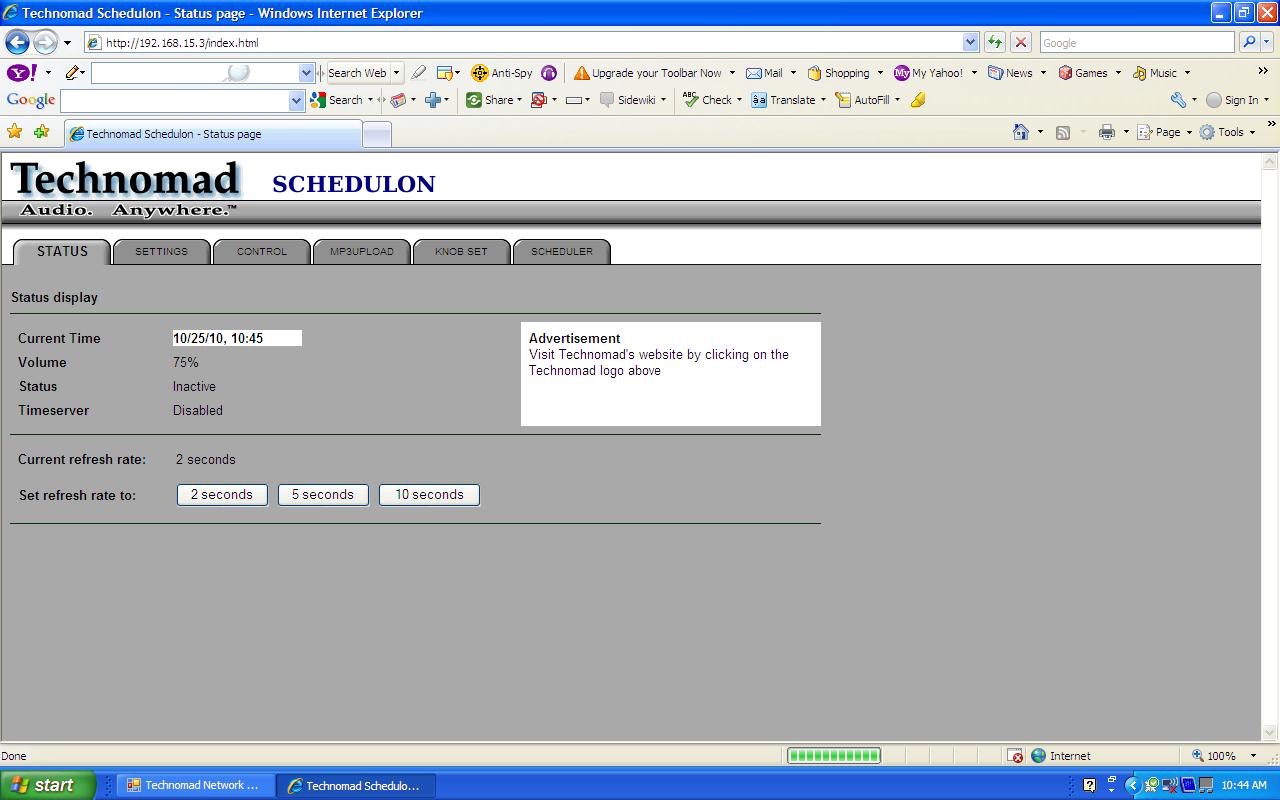Open the search provider dropdown arrow
Viewport: 1280px width, 800px height.
coord(1268,42)
